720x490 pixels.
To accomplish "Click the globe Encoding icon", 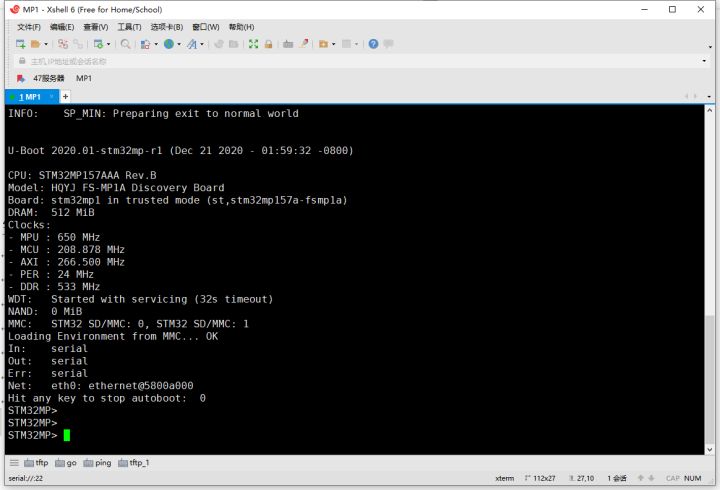I will pyautogui.click(x=169, y=44).
